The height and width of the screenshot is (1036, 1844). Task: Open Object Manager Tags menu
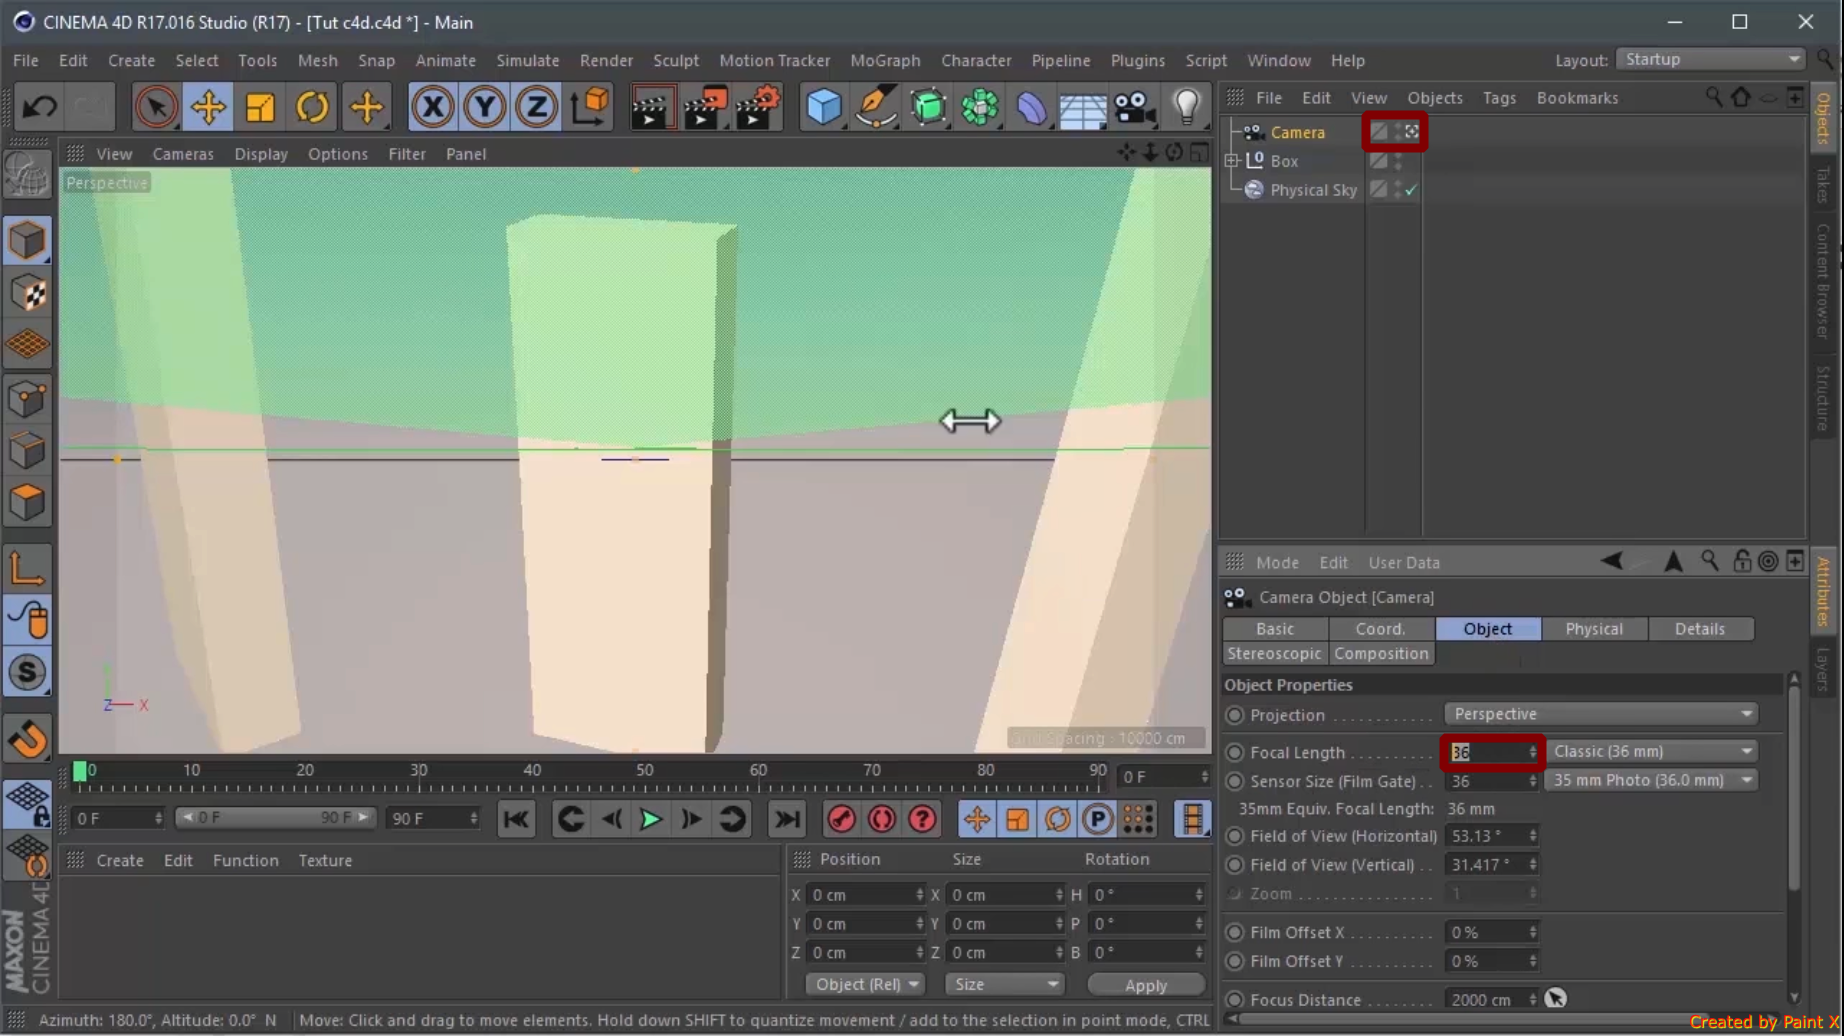click(1499, 98)
